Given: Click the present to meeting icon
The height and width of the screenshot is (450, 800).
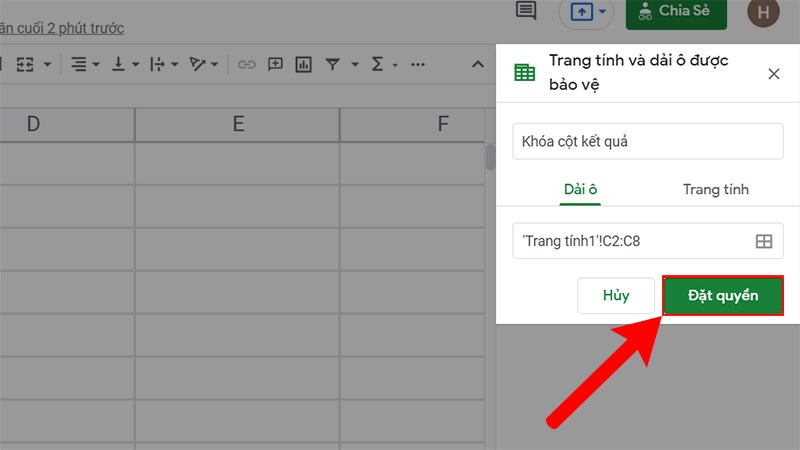Looking at the screenshot, I should pyautogui.click(x=582, y=11).
